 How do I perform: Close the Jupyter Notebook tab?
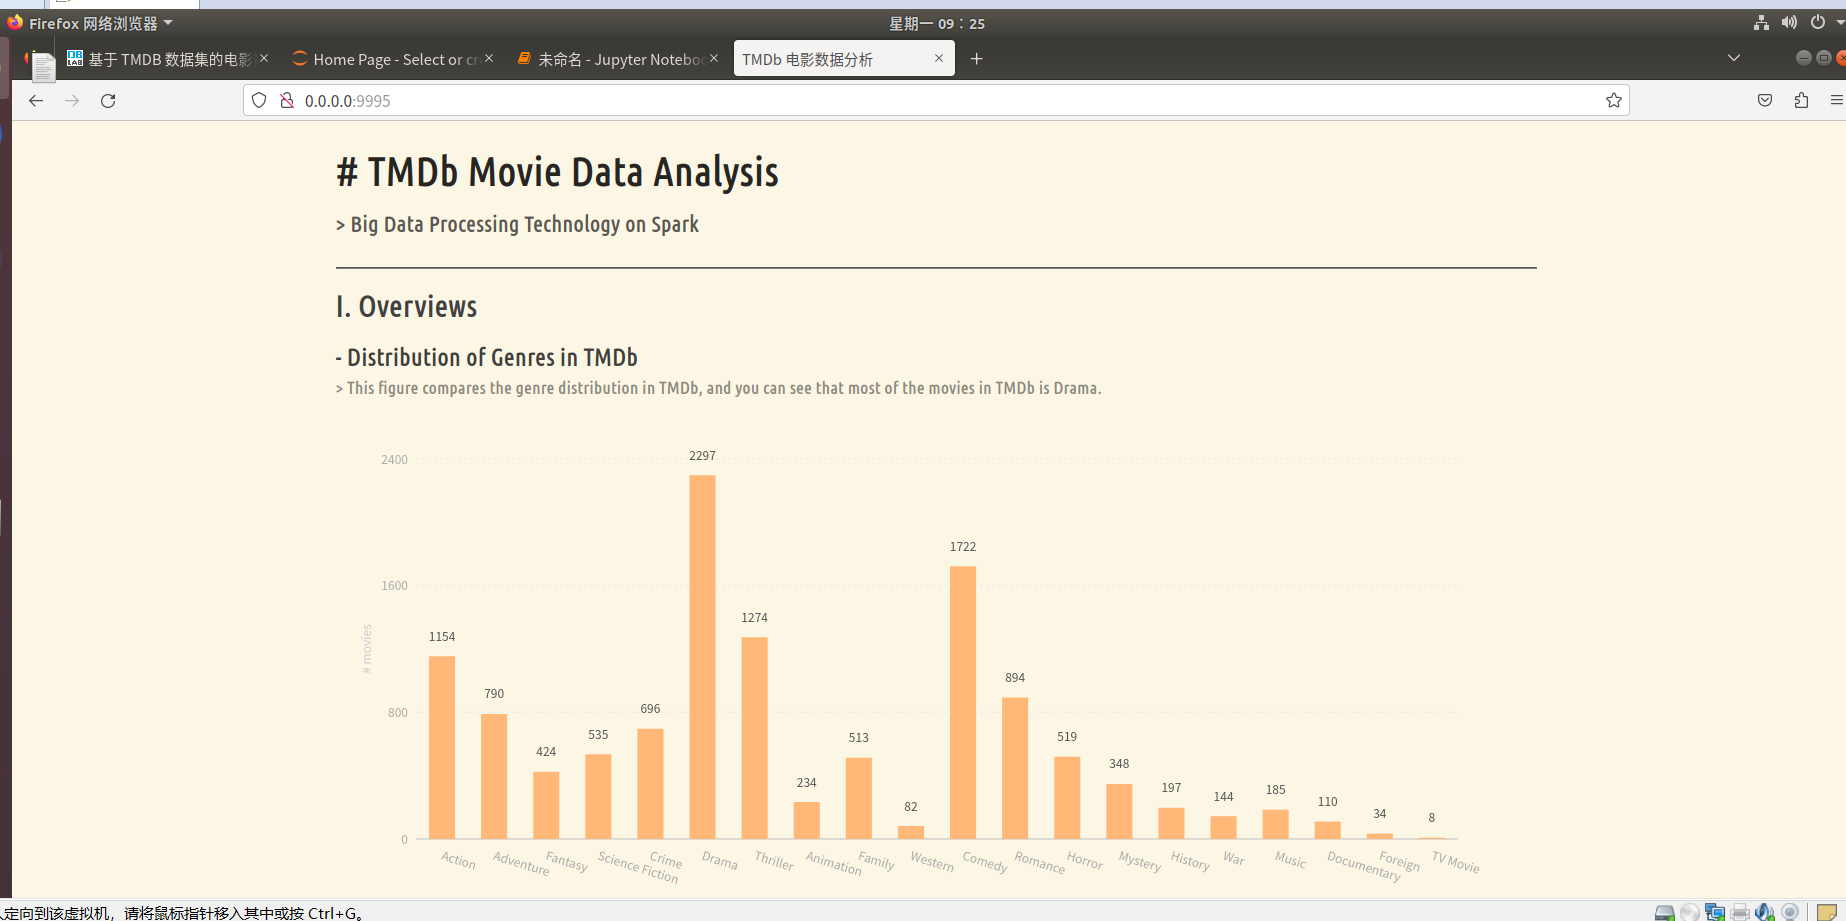tap(714, 58)
